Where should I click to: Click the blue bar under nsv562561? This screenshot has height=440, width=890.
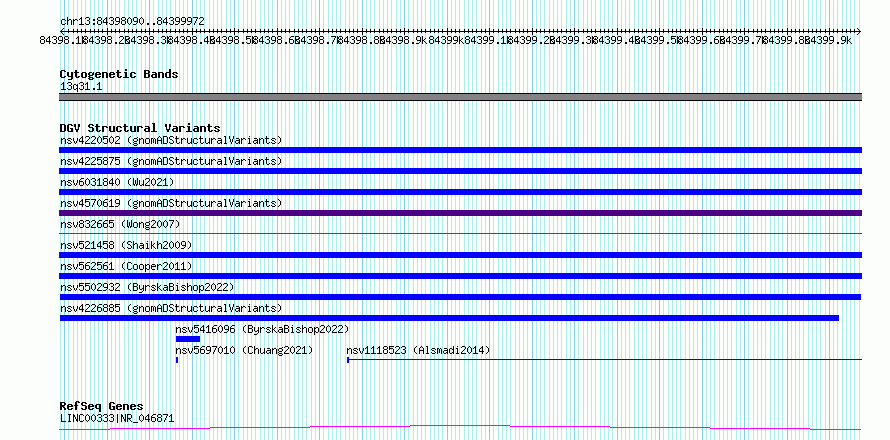click(460, 276)
